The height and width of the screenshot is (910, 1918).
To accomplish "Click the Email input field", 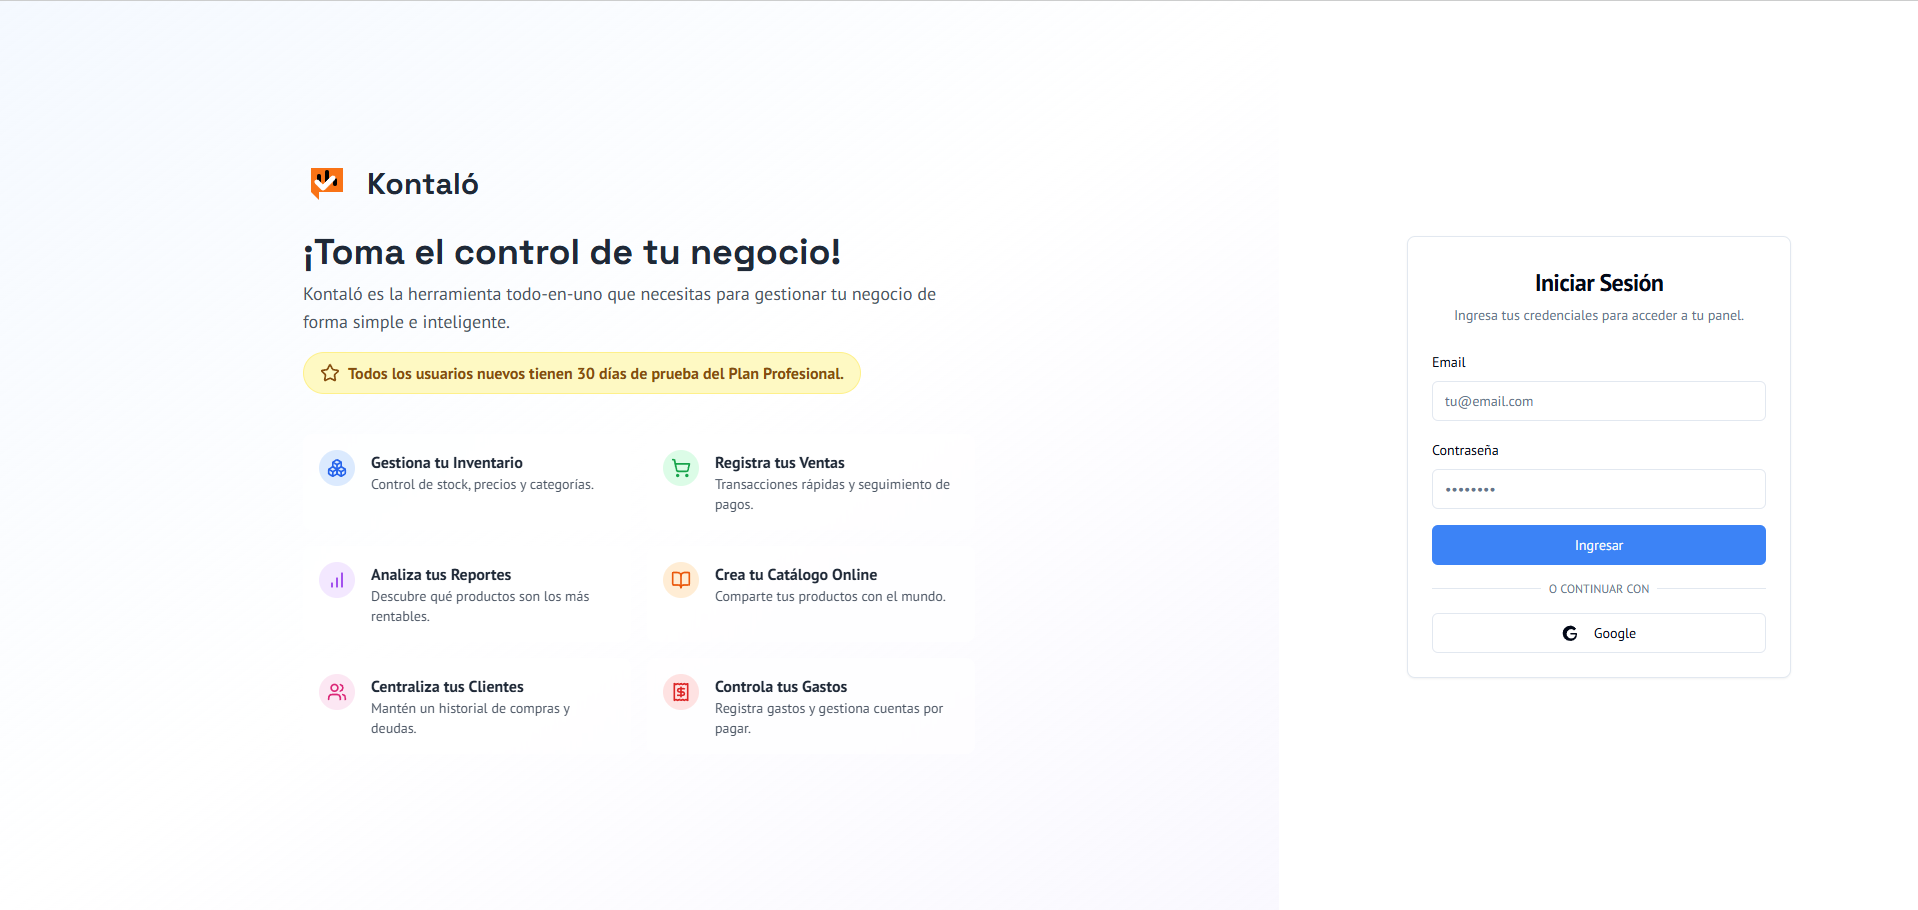I will click(1597, 401).
